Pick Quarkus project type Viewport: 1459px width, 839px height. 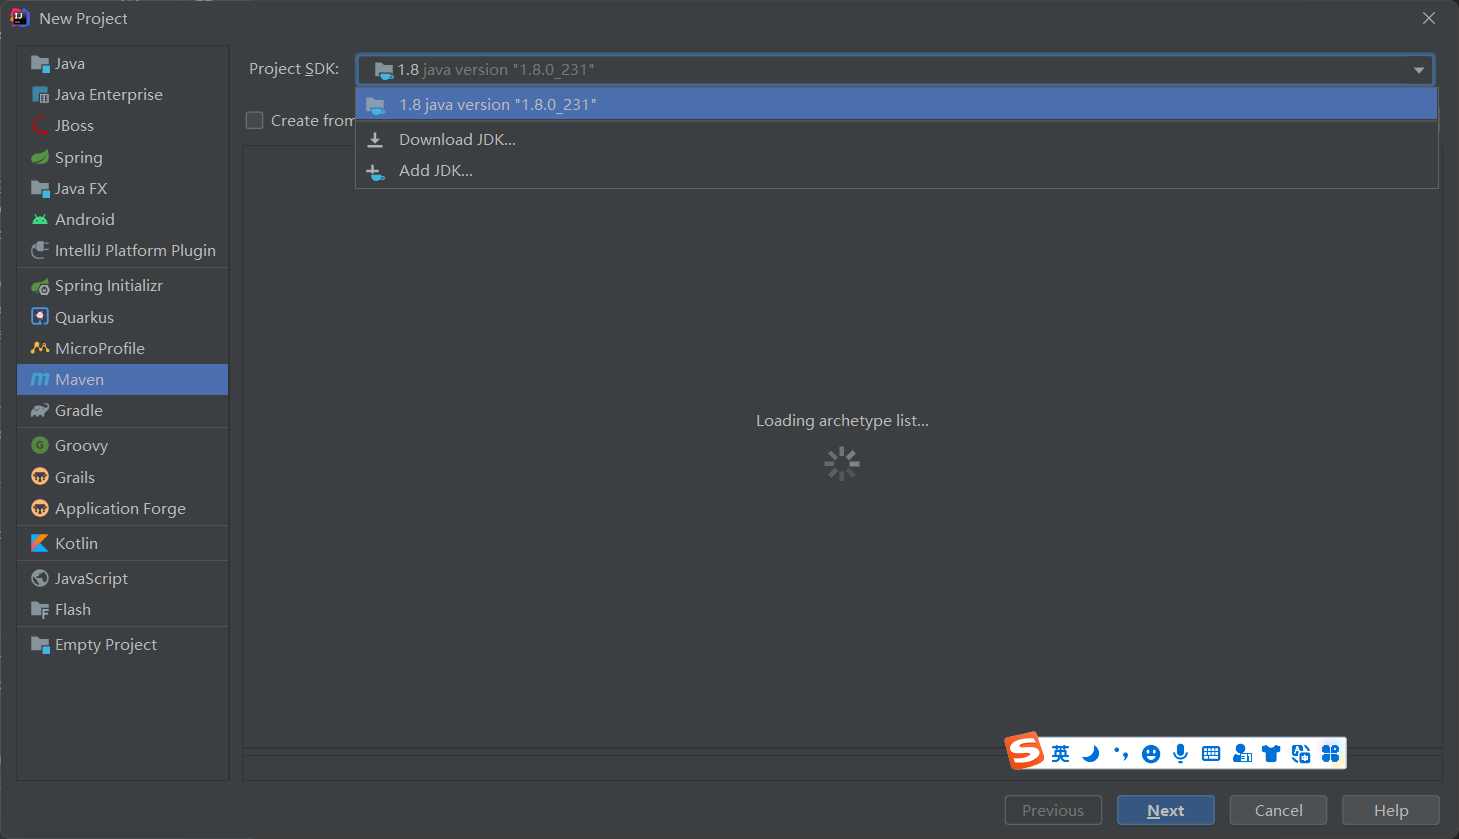pyautogui.click(x=122, y=317)
